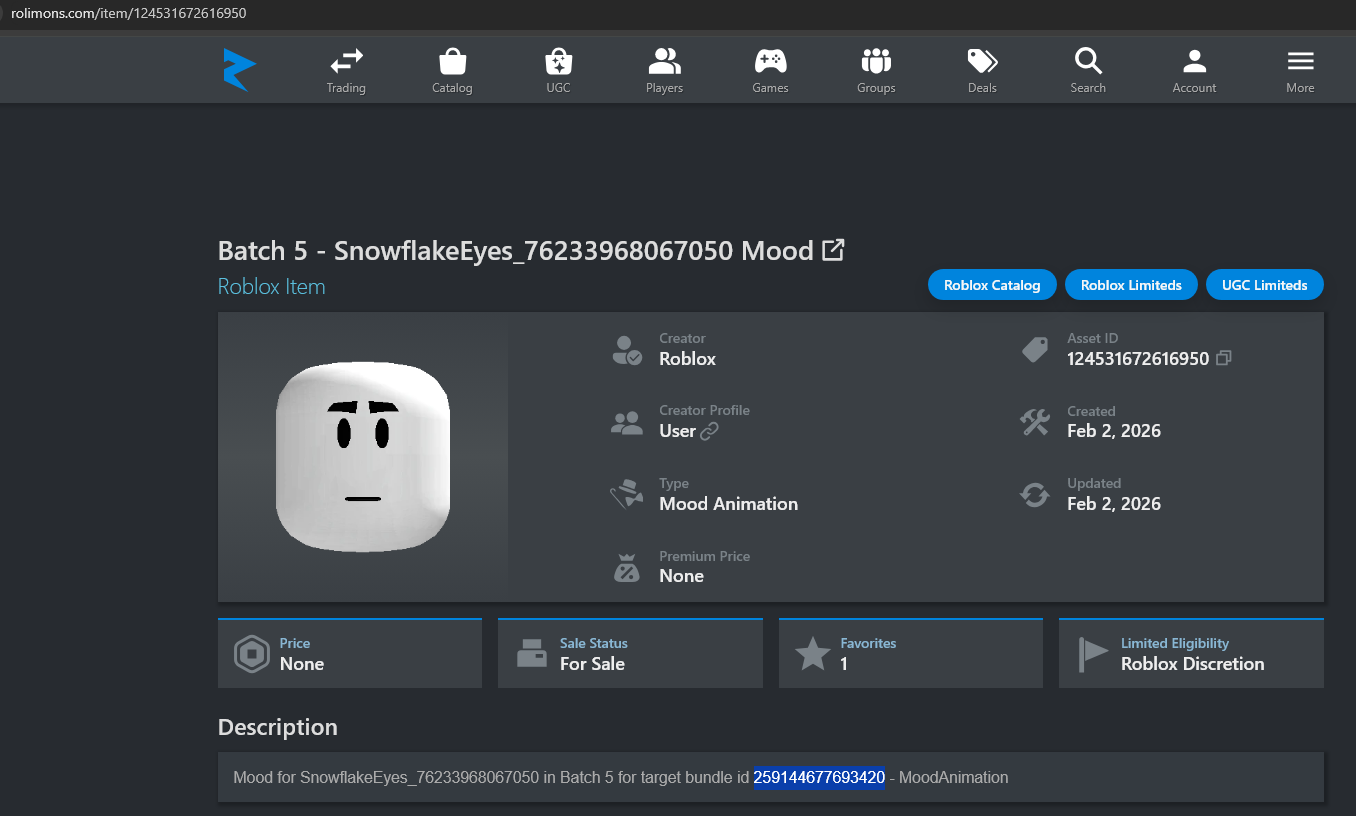Open the Account person icon
Screen dimensions: 1356x816
click(x=1194, y=61)
